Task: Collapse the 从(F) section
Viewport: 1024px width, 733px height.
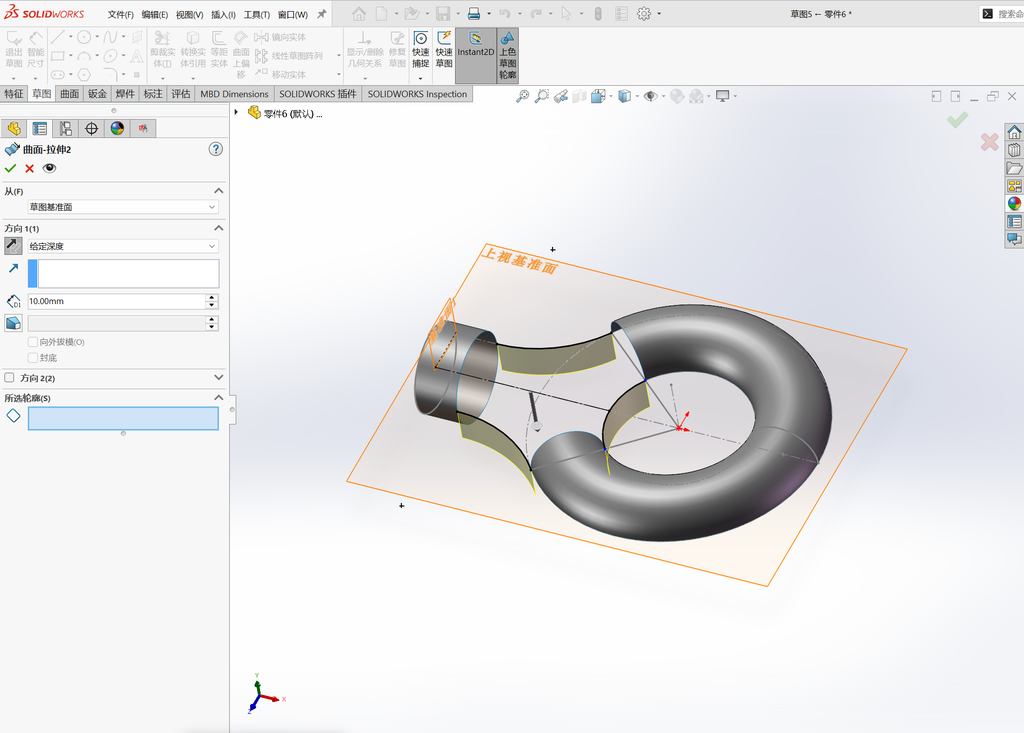Action: 219,191
